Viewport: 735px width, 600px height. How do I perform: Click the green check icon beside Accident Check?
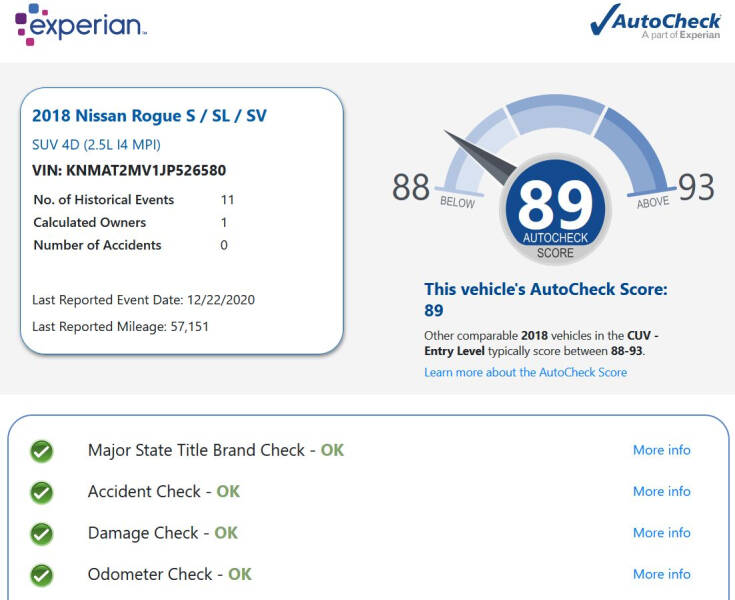pos(41,492)
